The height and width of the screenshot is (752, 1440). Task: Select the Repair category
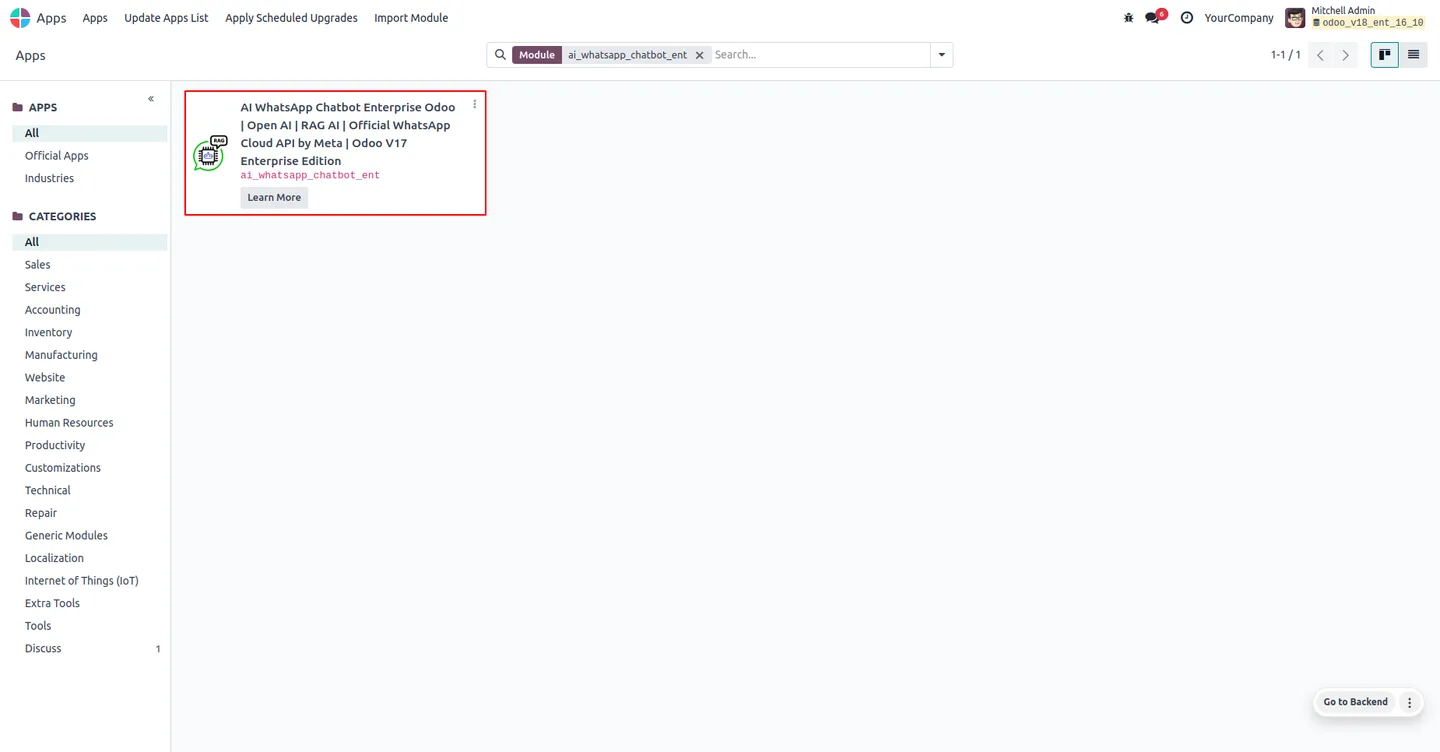(90, 513)
